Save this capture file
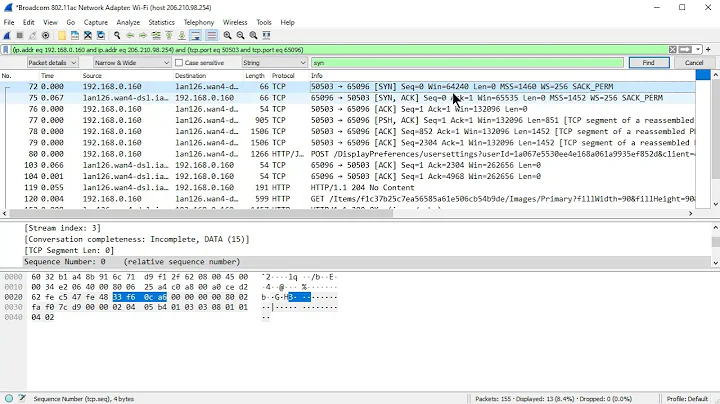This screenshot has width=720, height=404. (x=74, y=35)
